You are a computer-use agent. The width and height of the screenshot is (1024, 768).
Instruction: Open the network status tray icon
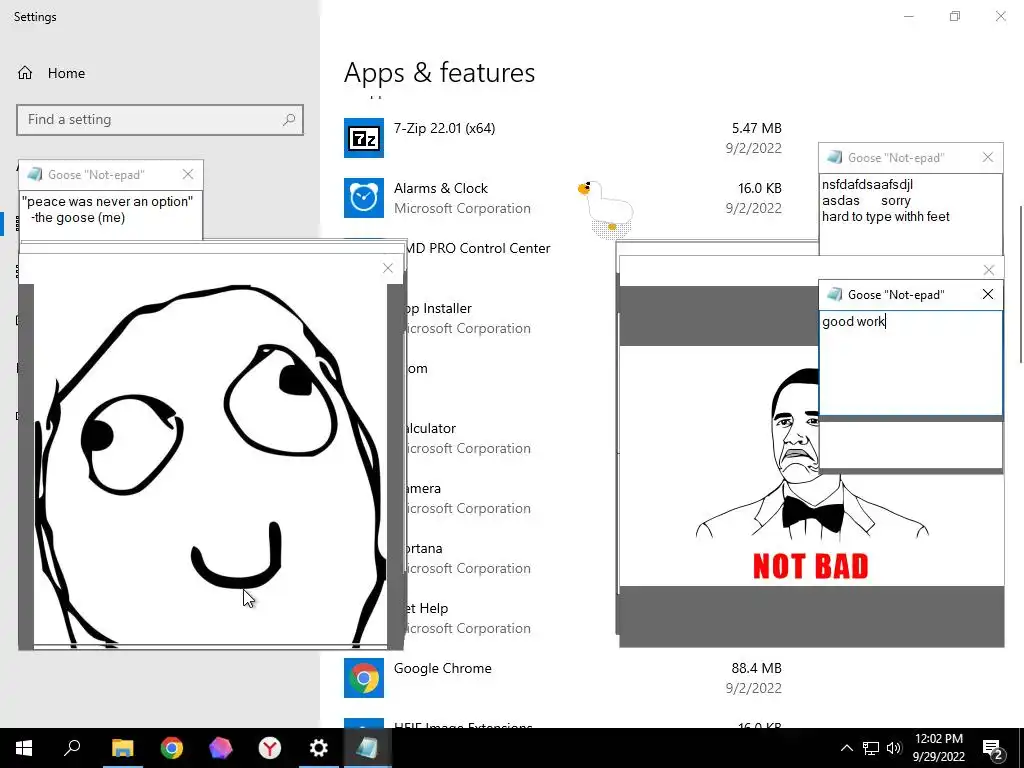(871, 748)
